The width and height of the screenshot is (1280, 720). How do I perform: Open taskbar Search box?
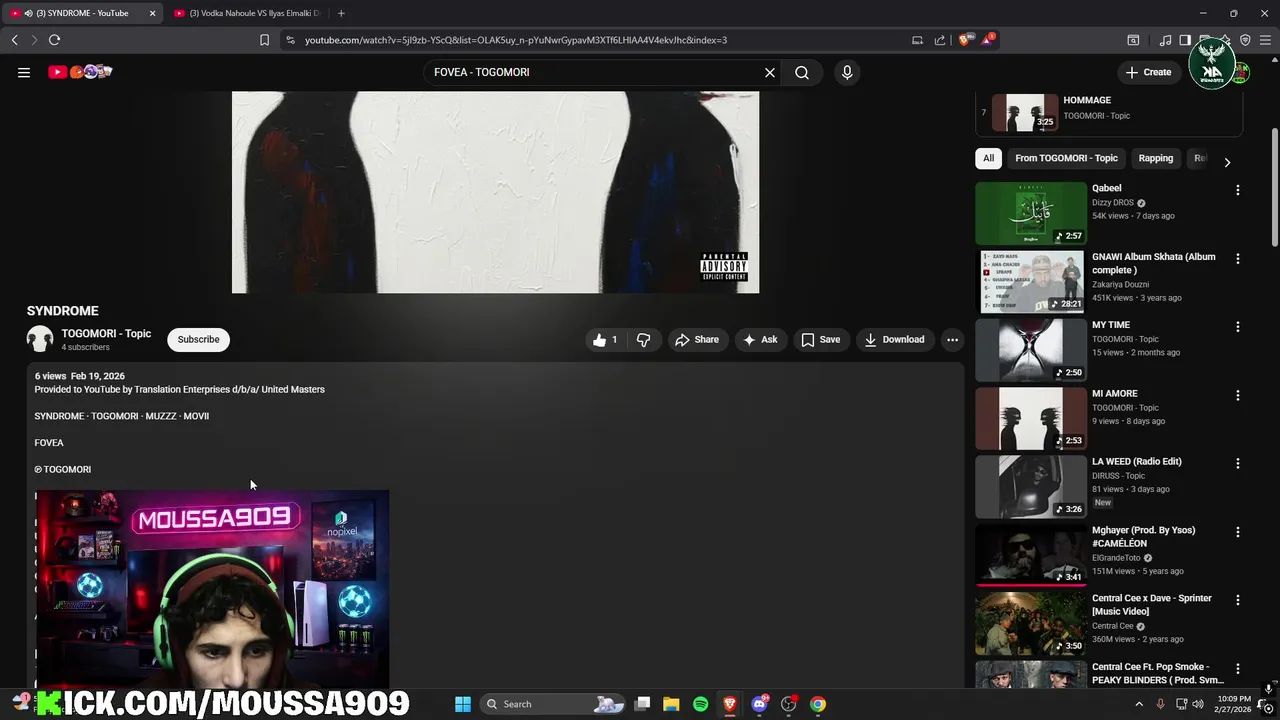pyautogui.click(x=551, y=704)
